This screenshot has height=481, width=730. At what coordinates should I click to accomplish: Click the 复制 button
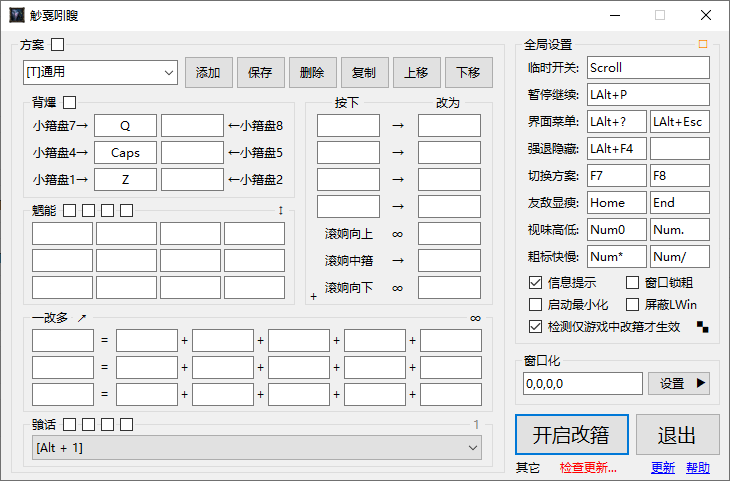(x=365, y=72)
